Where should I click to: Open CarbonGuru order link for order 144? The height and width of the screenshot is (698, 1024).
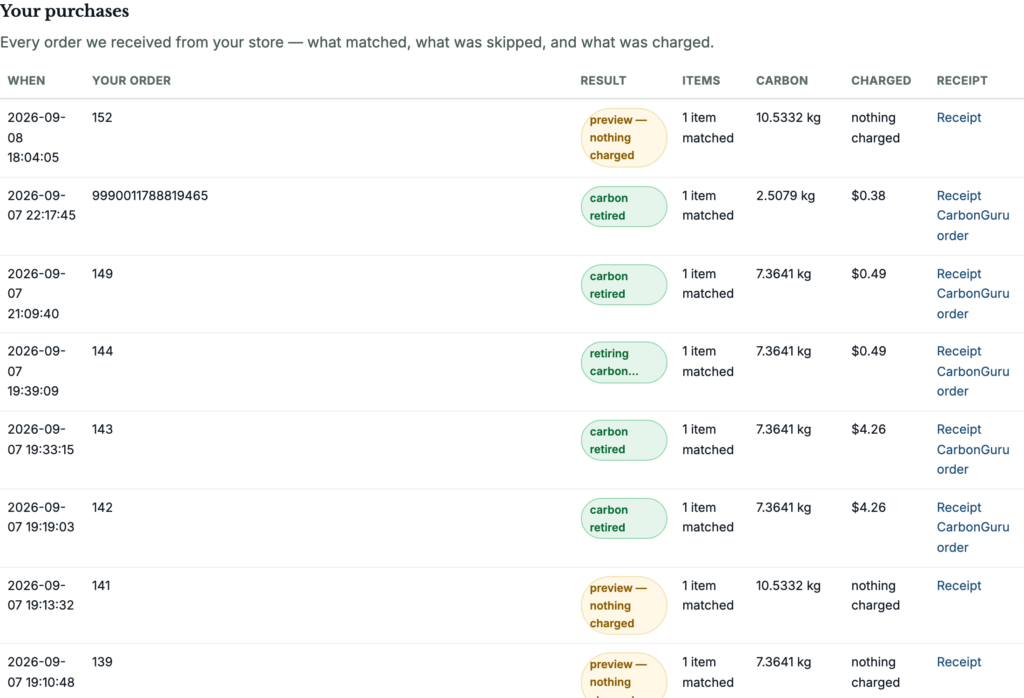coord(973,381)
